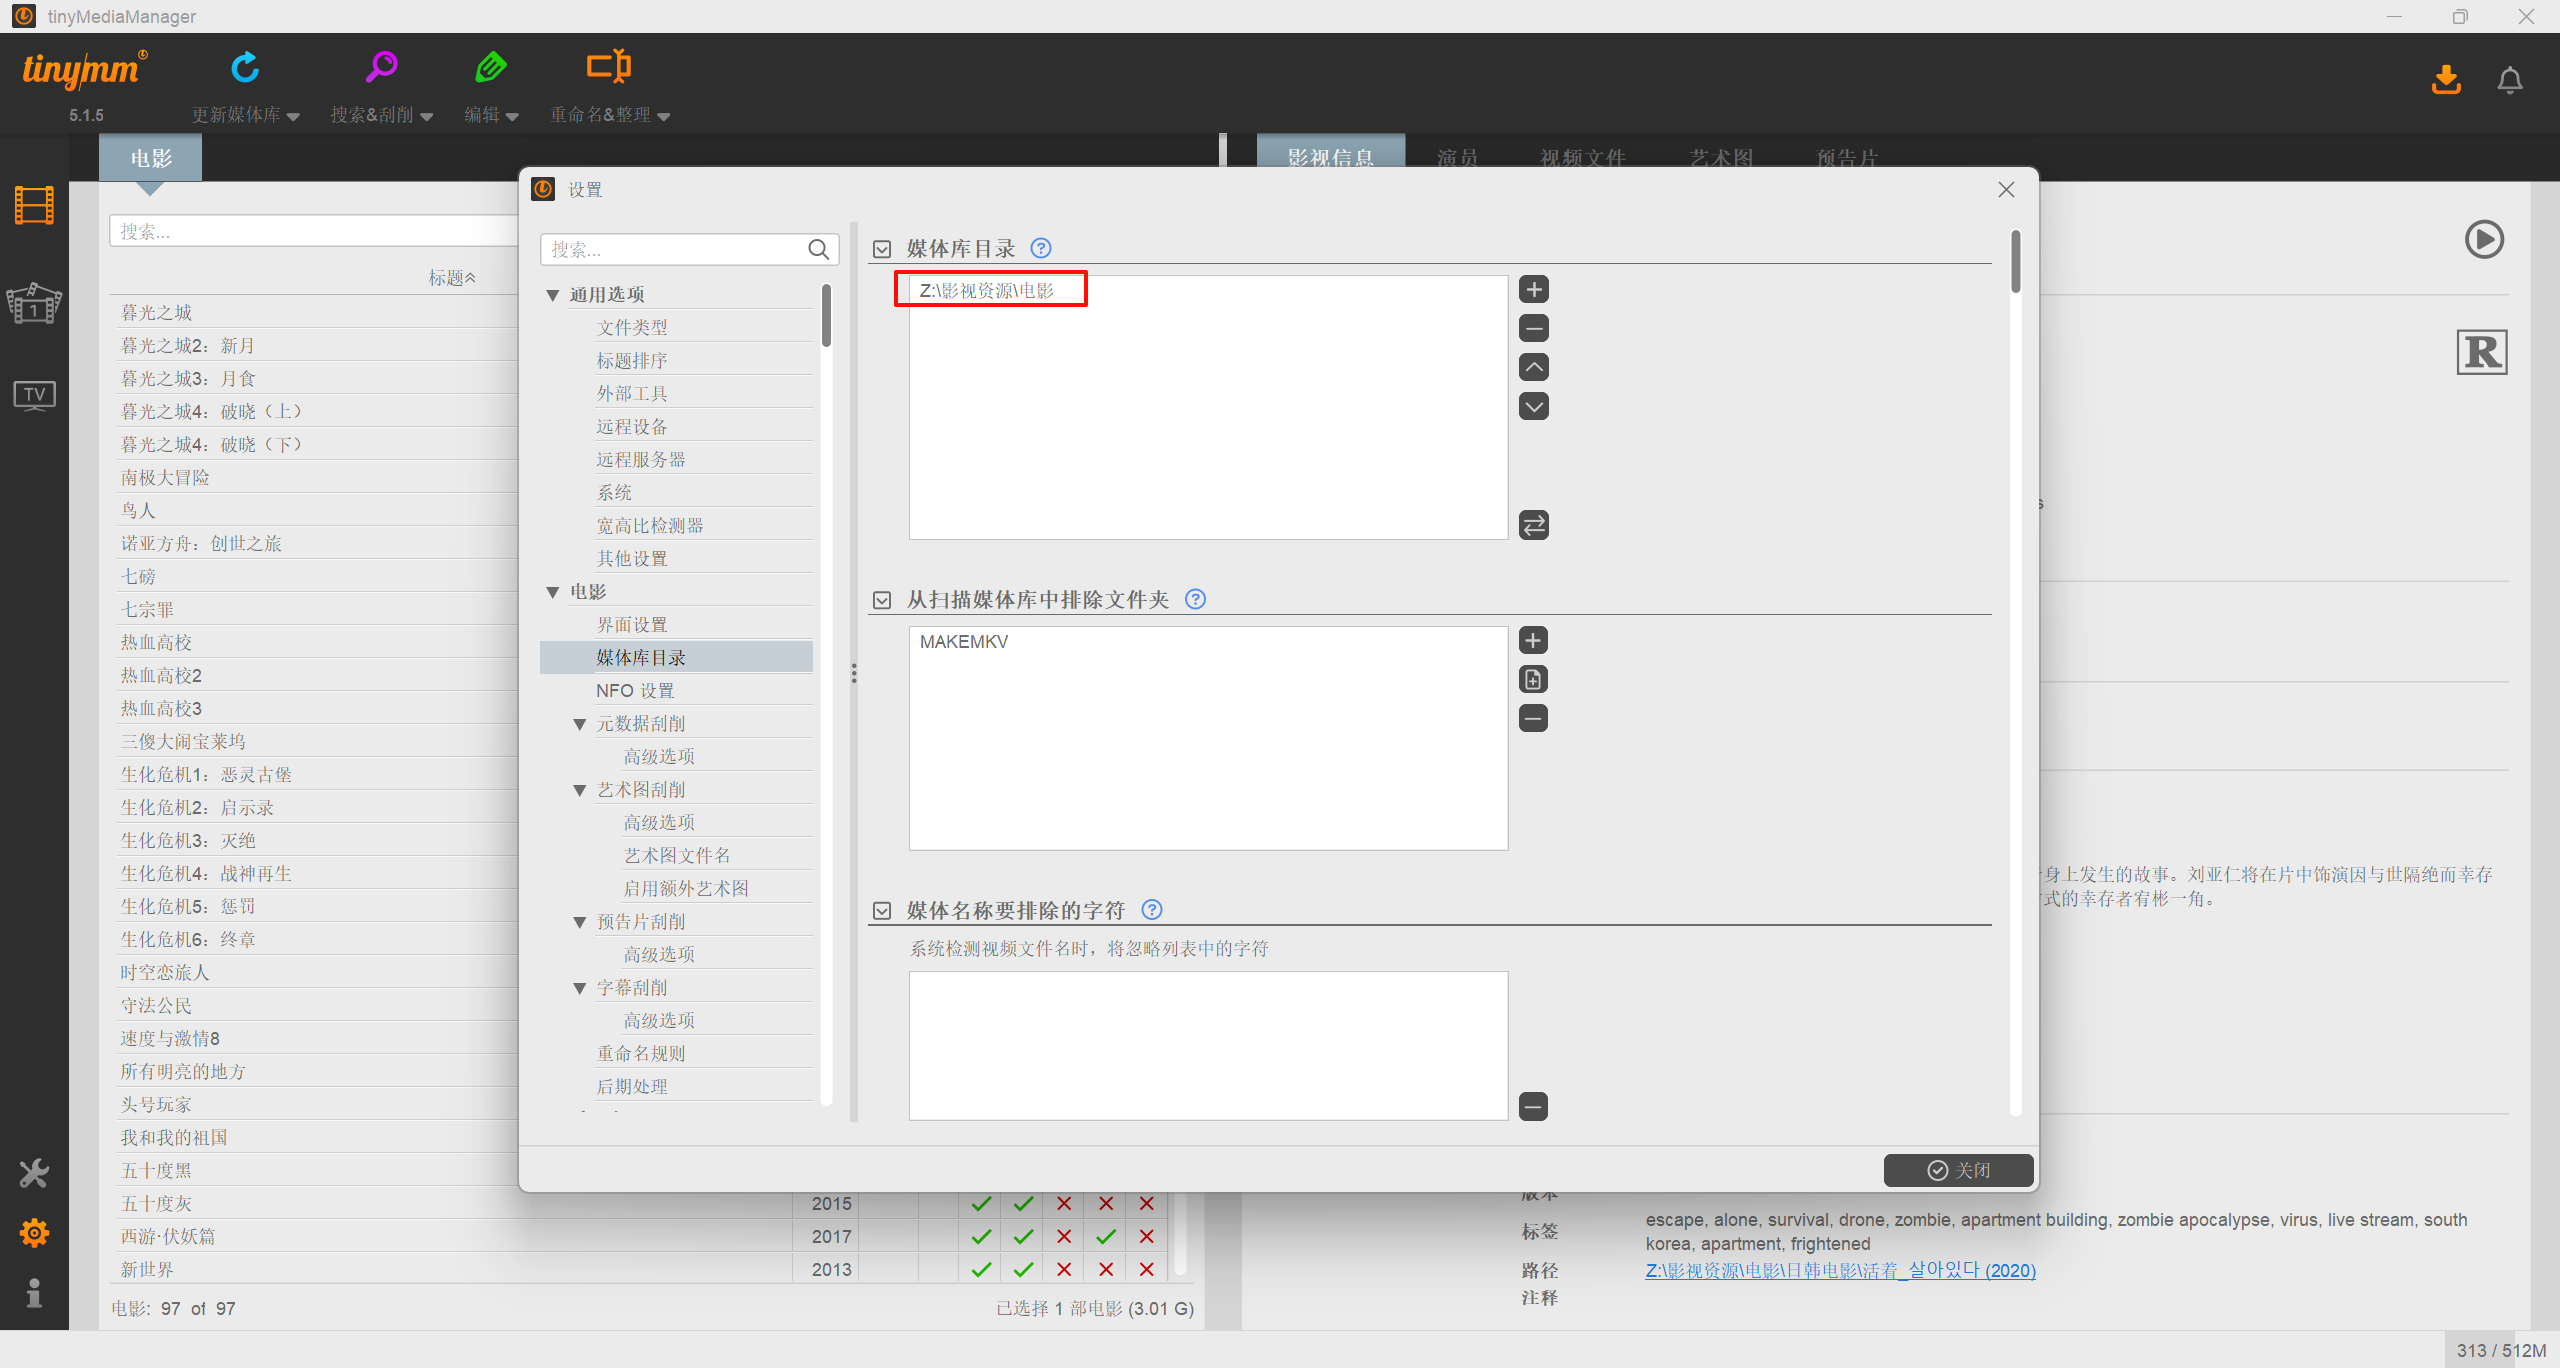
Task: Open the notifications bell
Action: coord(2510,79)
